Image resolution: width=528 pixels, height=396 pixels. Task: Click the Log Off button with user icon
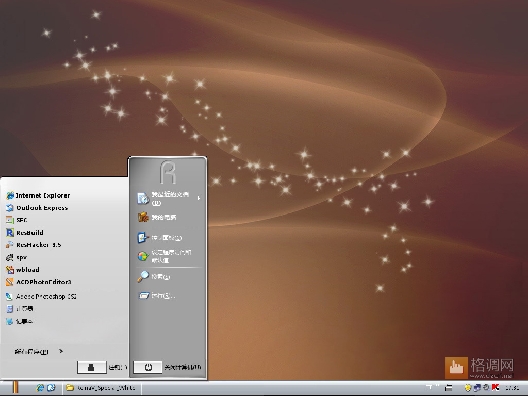92,367
